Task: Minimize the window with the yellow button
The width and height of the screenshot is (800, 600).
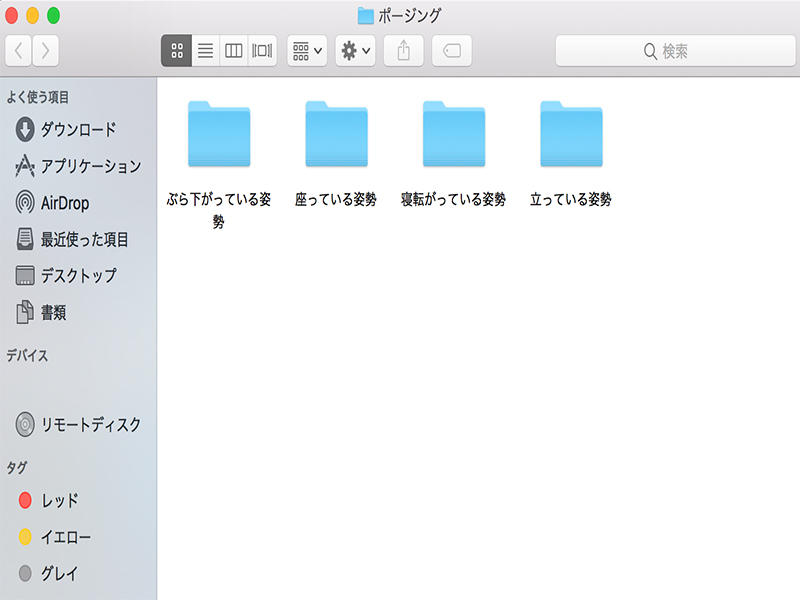Action: pos(32,16)
